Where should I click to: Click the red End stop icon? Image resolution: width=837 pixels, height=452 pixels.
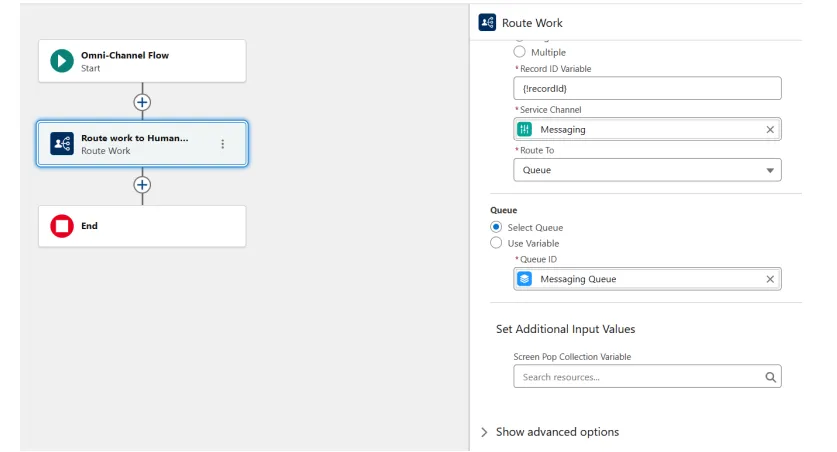coord(62,226)
